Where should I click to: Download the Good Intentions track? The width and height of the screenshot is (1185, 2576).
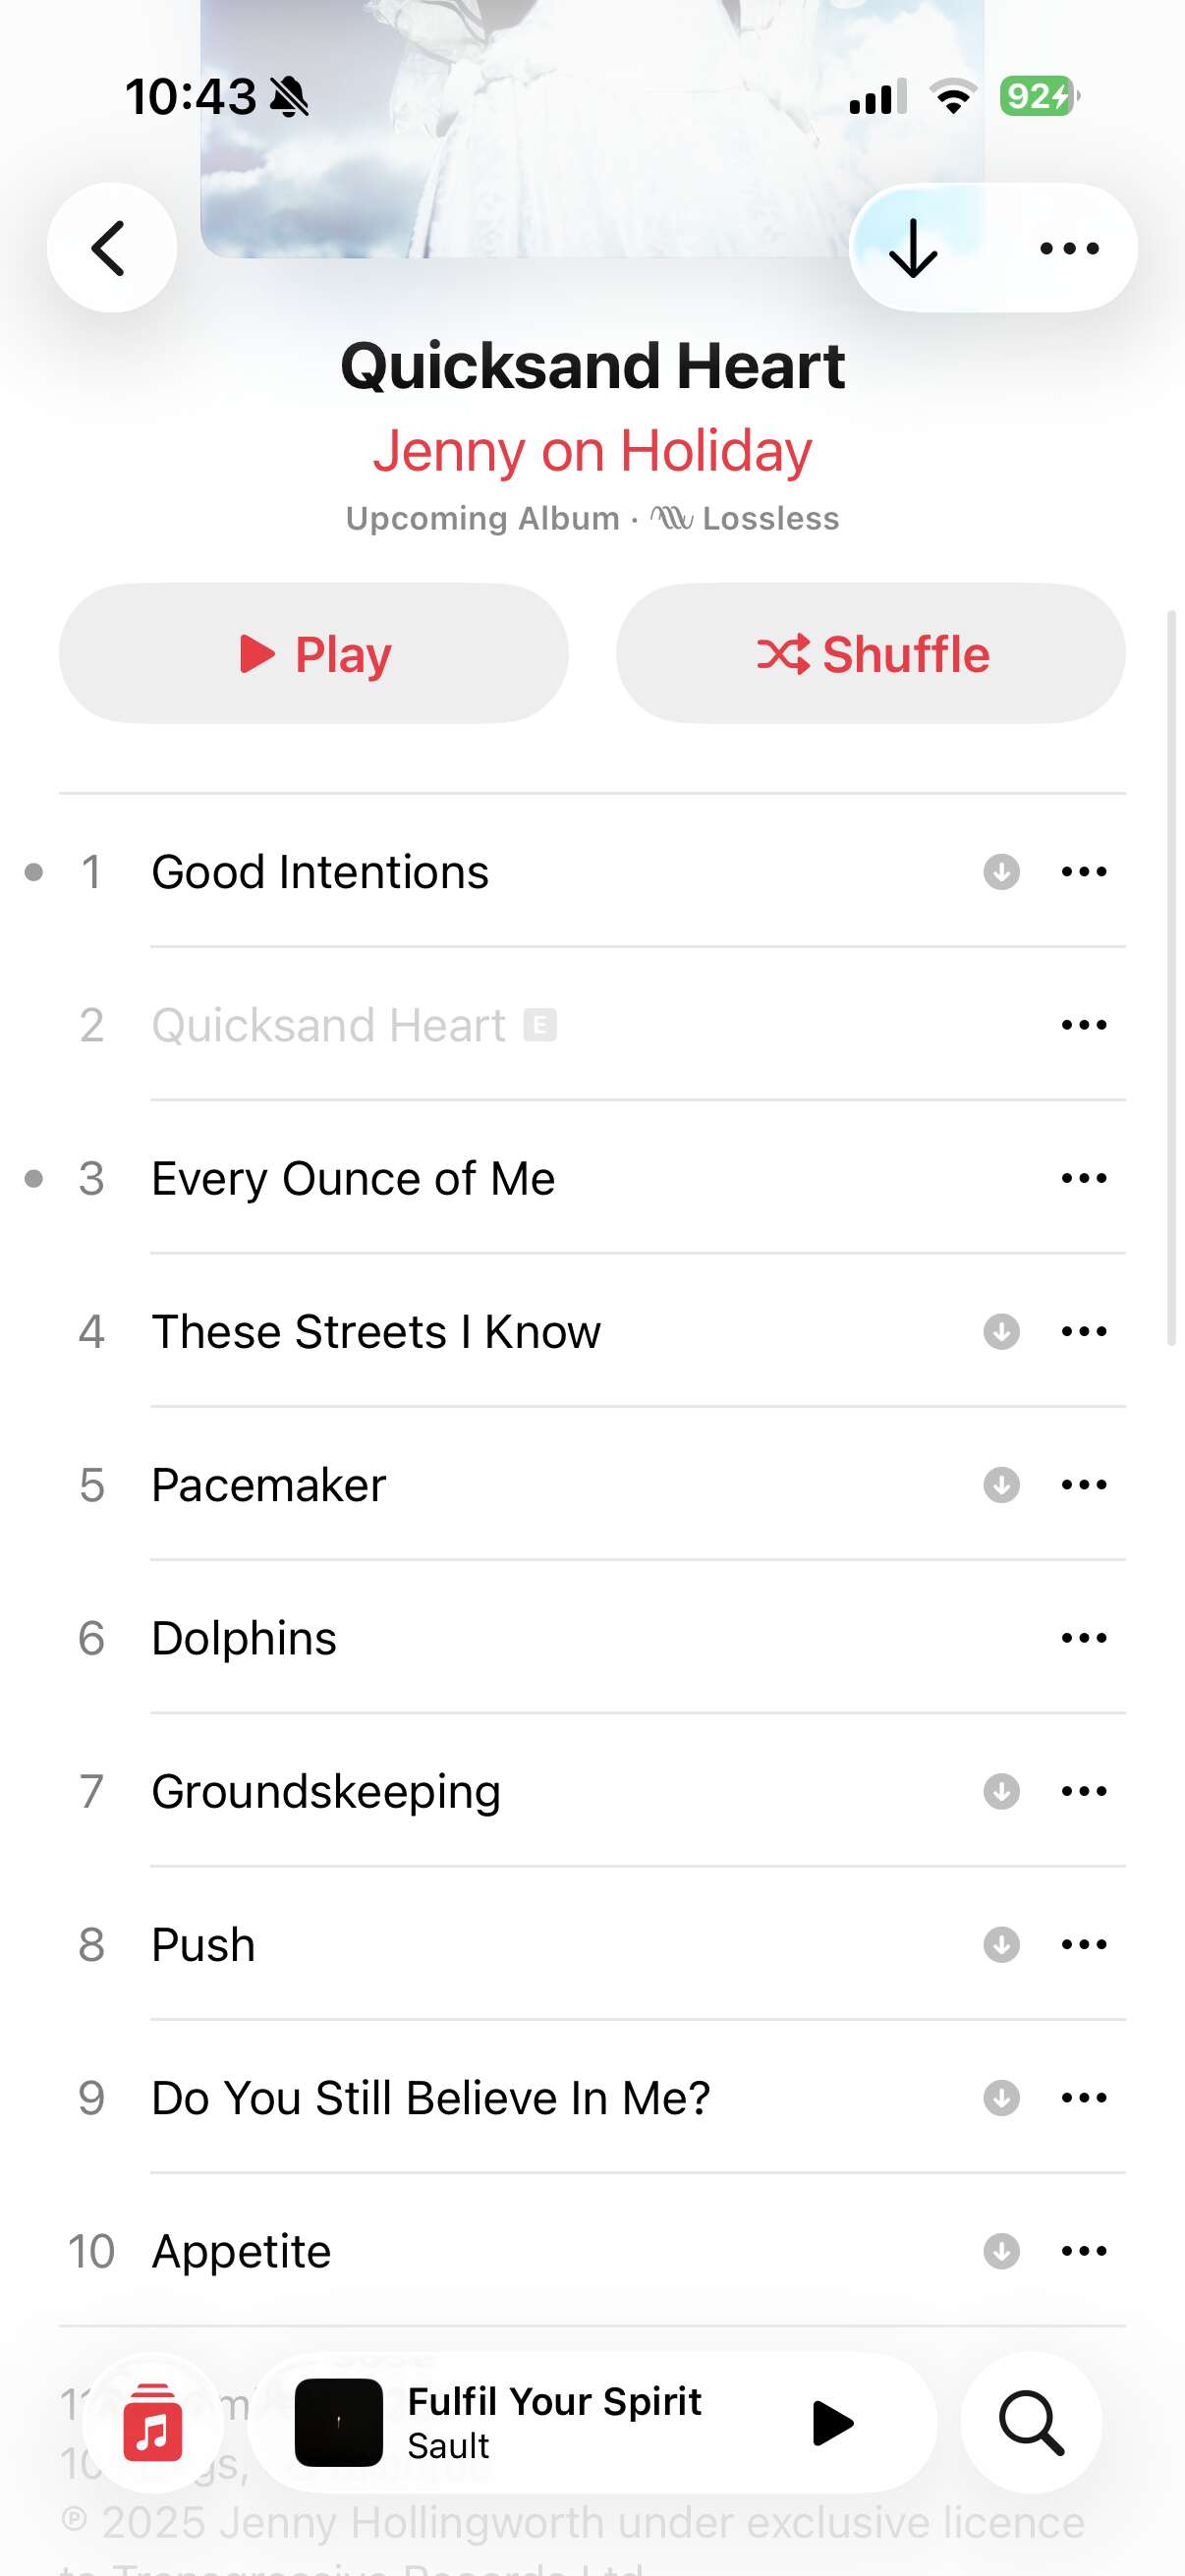click(1001, 872)
